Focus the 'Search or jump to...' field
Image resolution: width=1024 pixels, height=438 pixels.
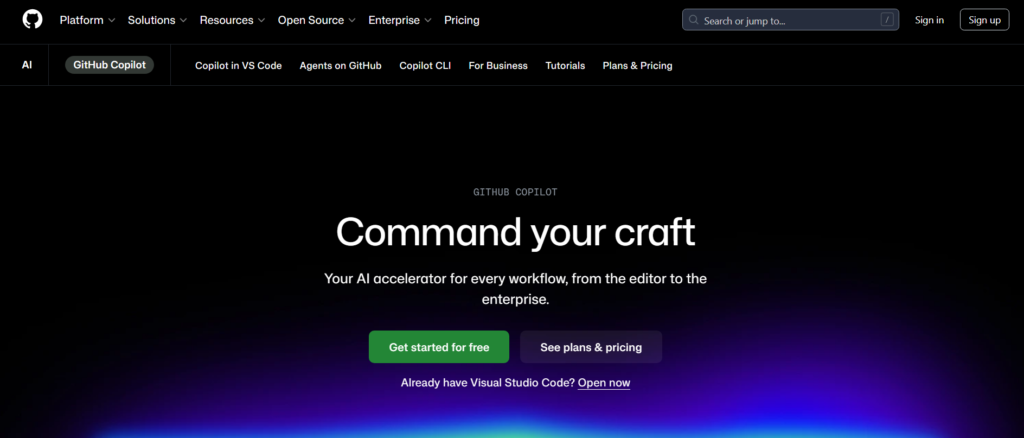tap(790, 20)
